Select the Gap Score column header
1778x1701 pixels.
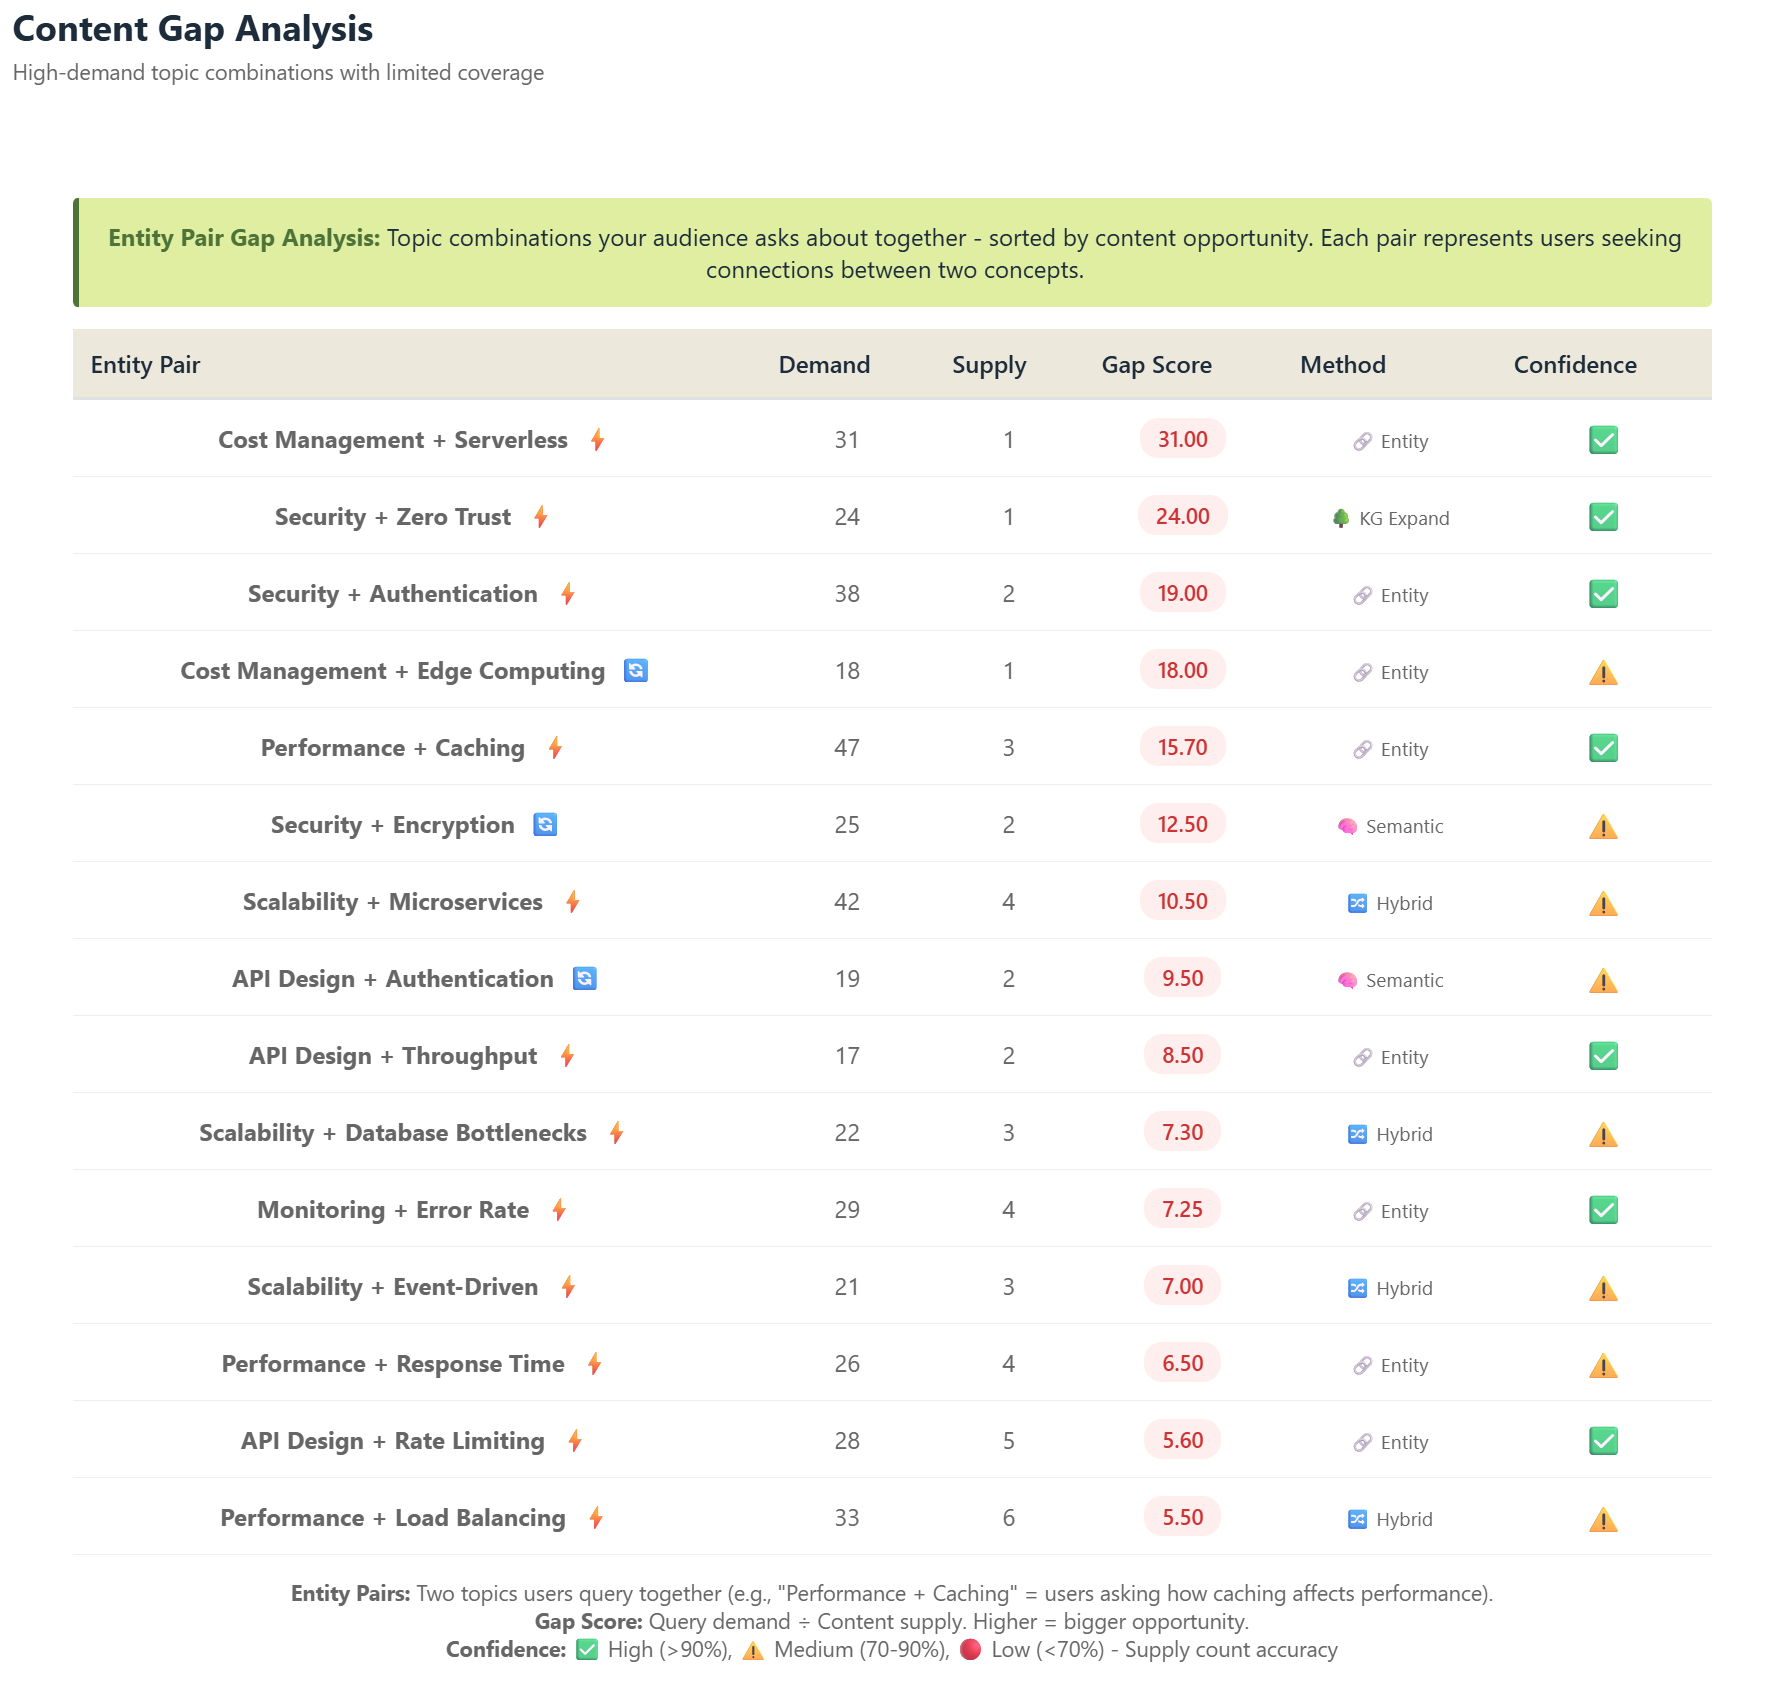[1156, 364]
